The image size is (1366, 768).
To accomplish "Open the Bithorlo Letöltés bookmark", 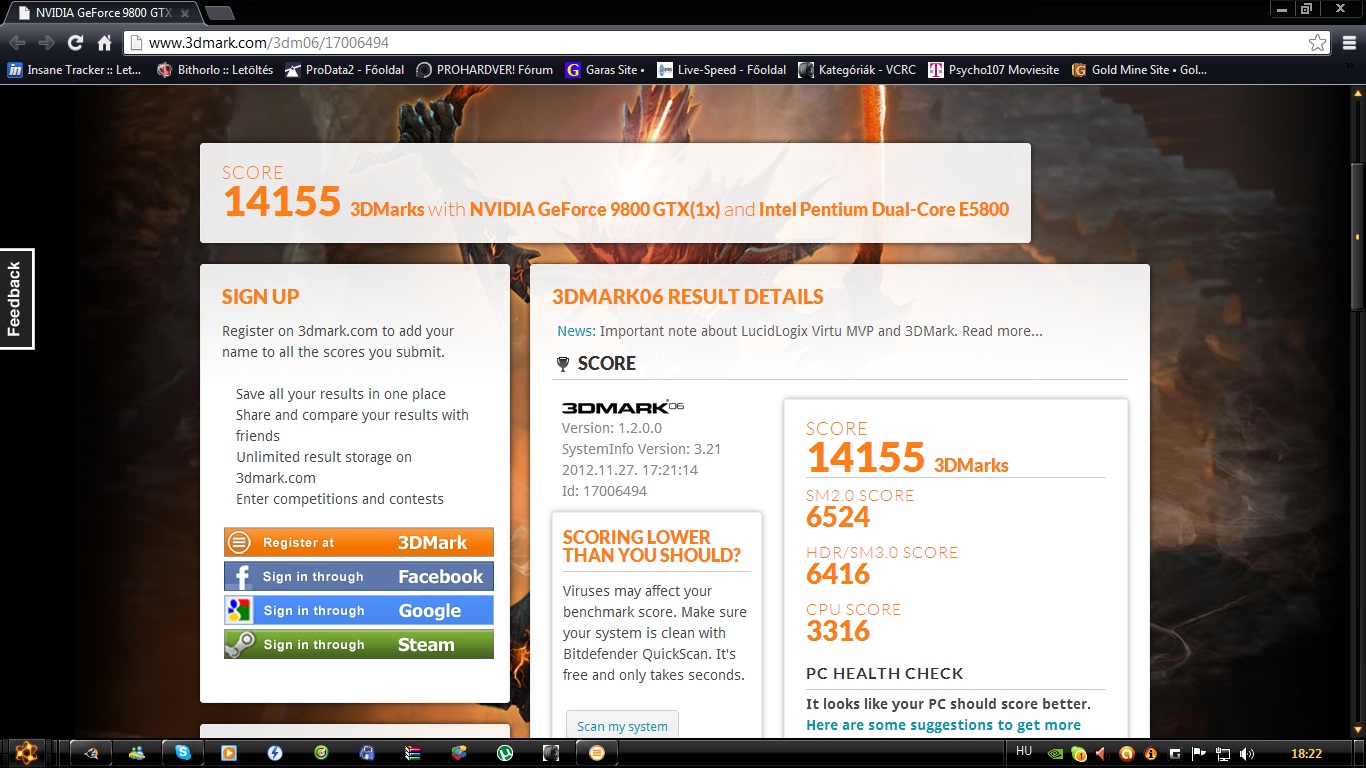I will click(215, 70).
